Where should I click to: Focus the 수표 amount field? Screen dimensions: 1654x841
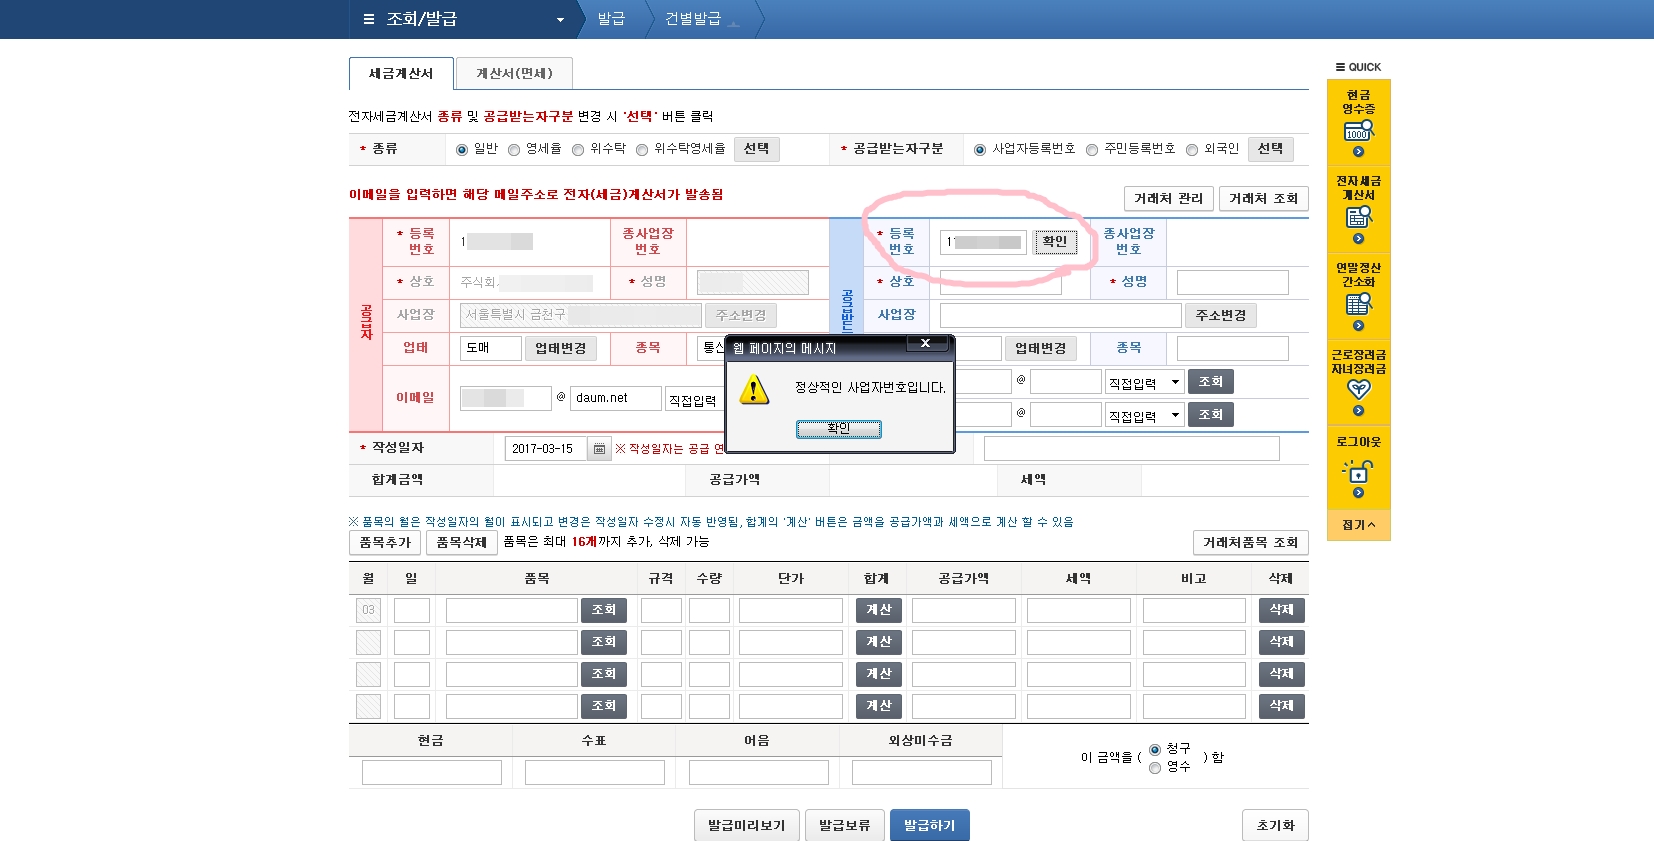point(594,773)
